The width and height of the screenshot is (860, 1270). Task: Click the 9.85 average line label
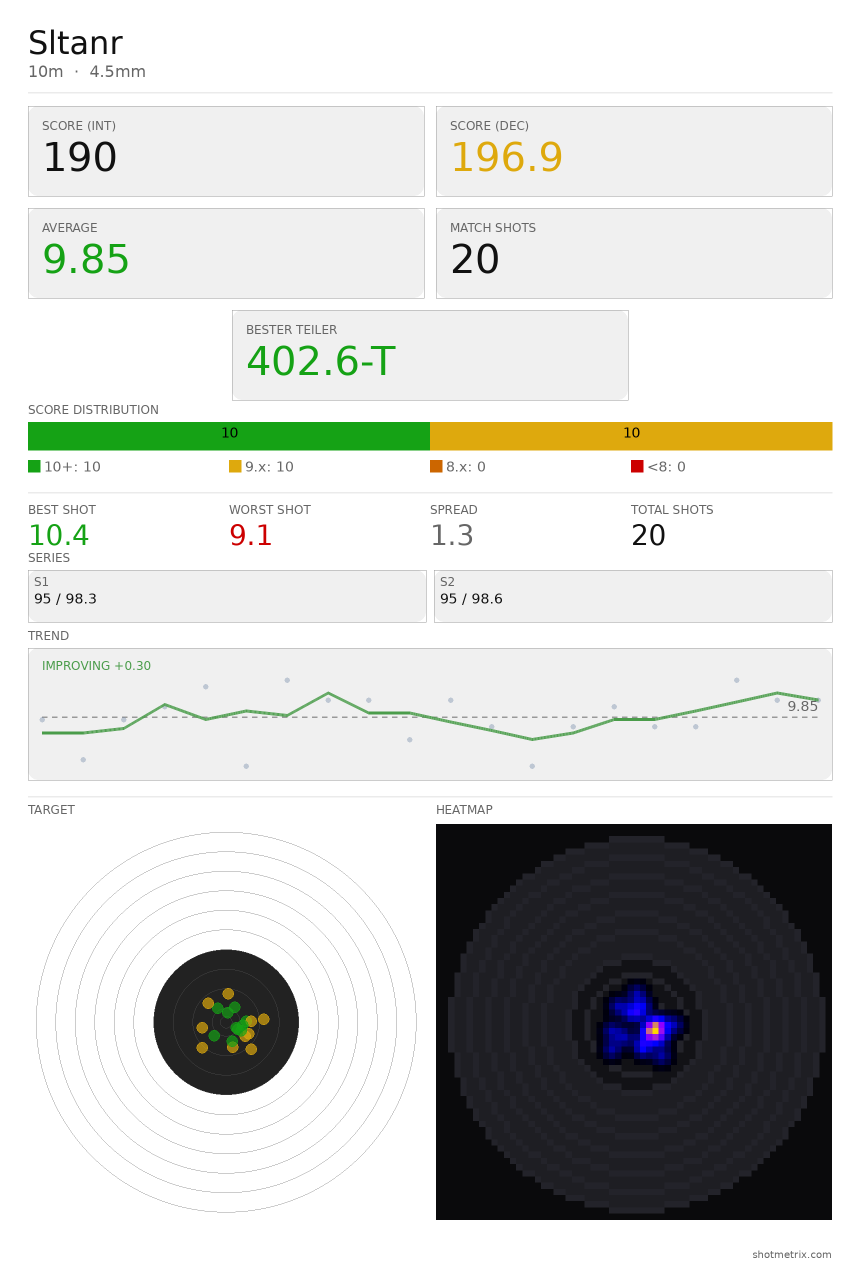tap(802, 707)
